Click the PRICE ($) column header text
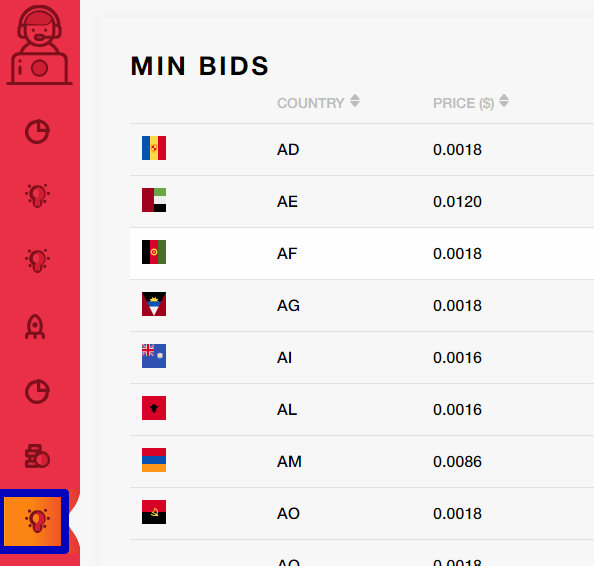Image resolution: width=594 pixels, height=566 pixels. point(463,103)
